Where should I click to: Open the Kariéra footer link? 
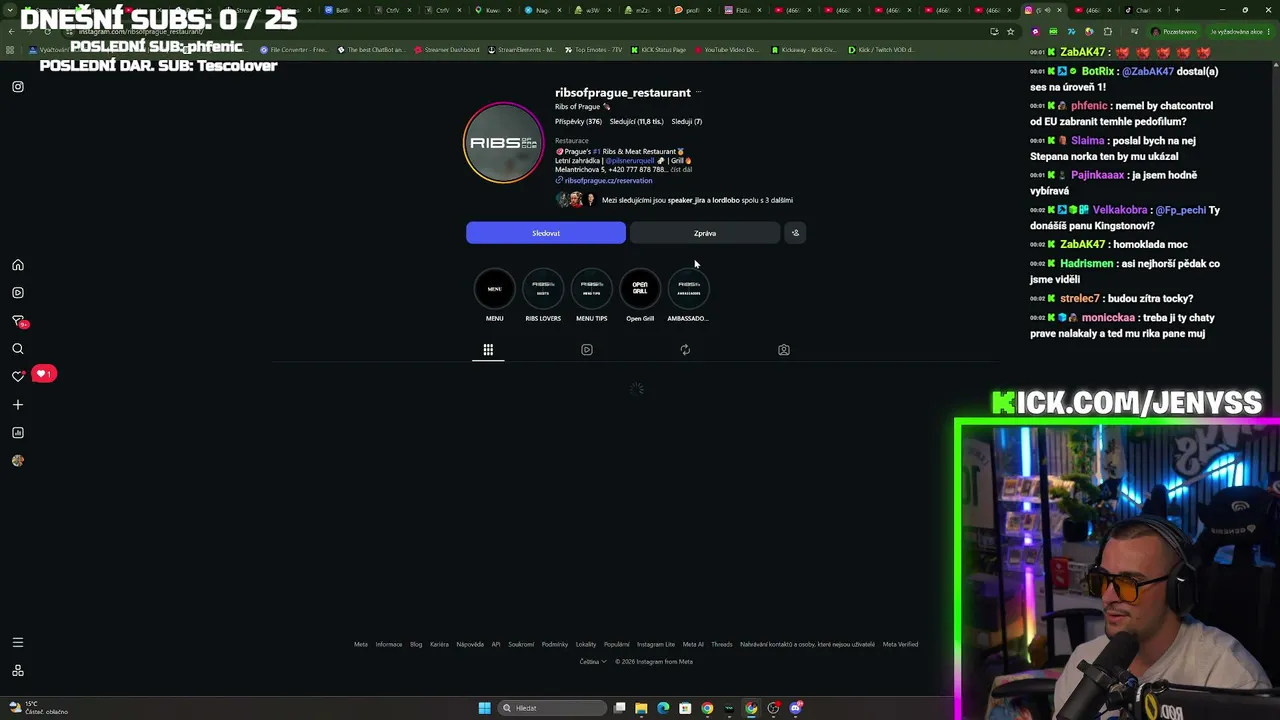439,644
